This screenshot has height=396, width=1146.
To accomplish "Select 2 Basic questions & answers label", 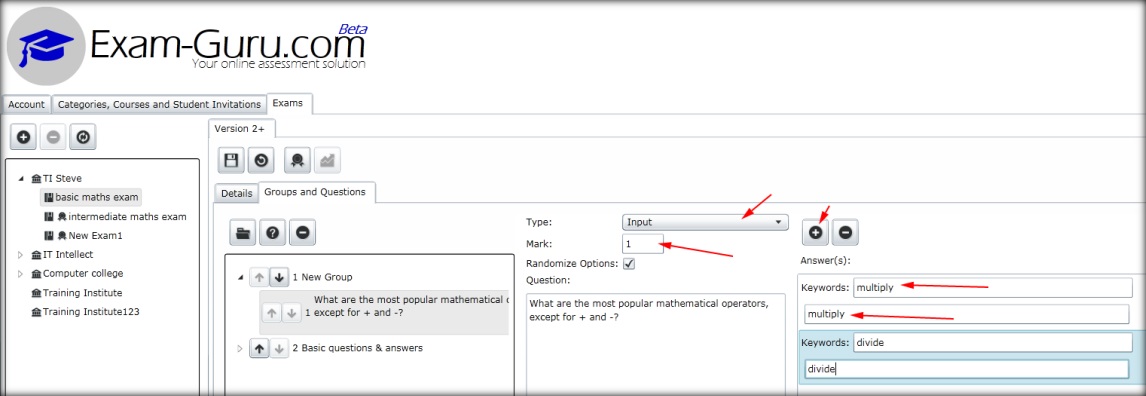I will [x=357, y=349].
